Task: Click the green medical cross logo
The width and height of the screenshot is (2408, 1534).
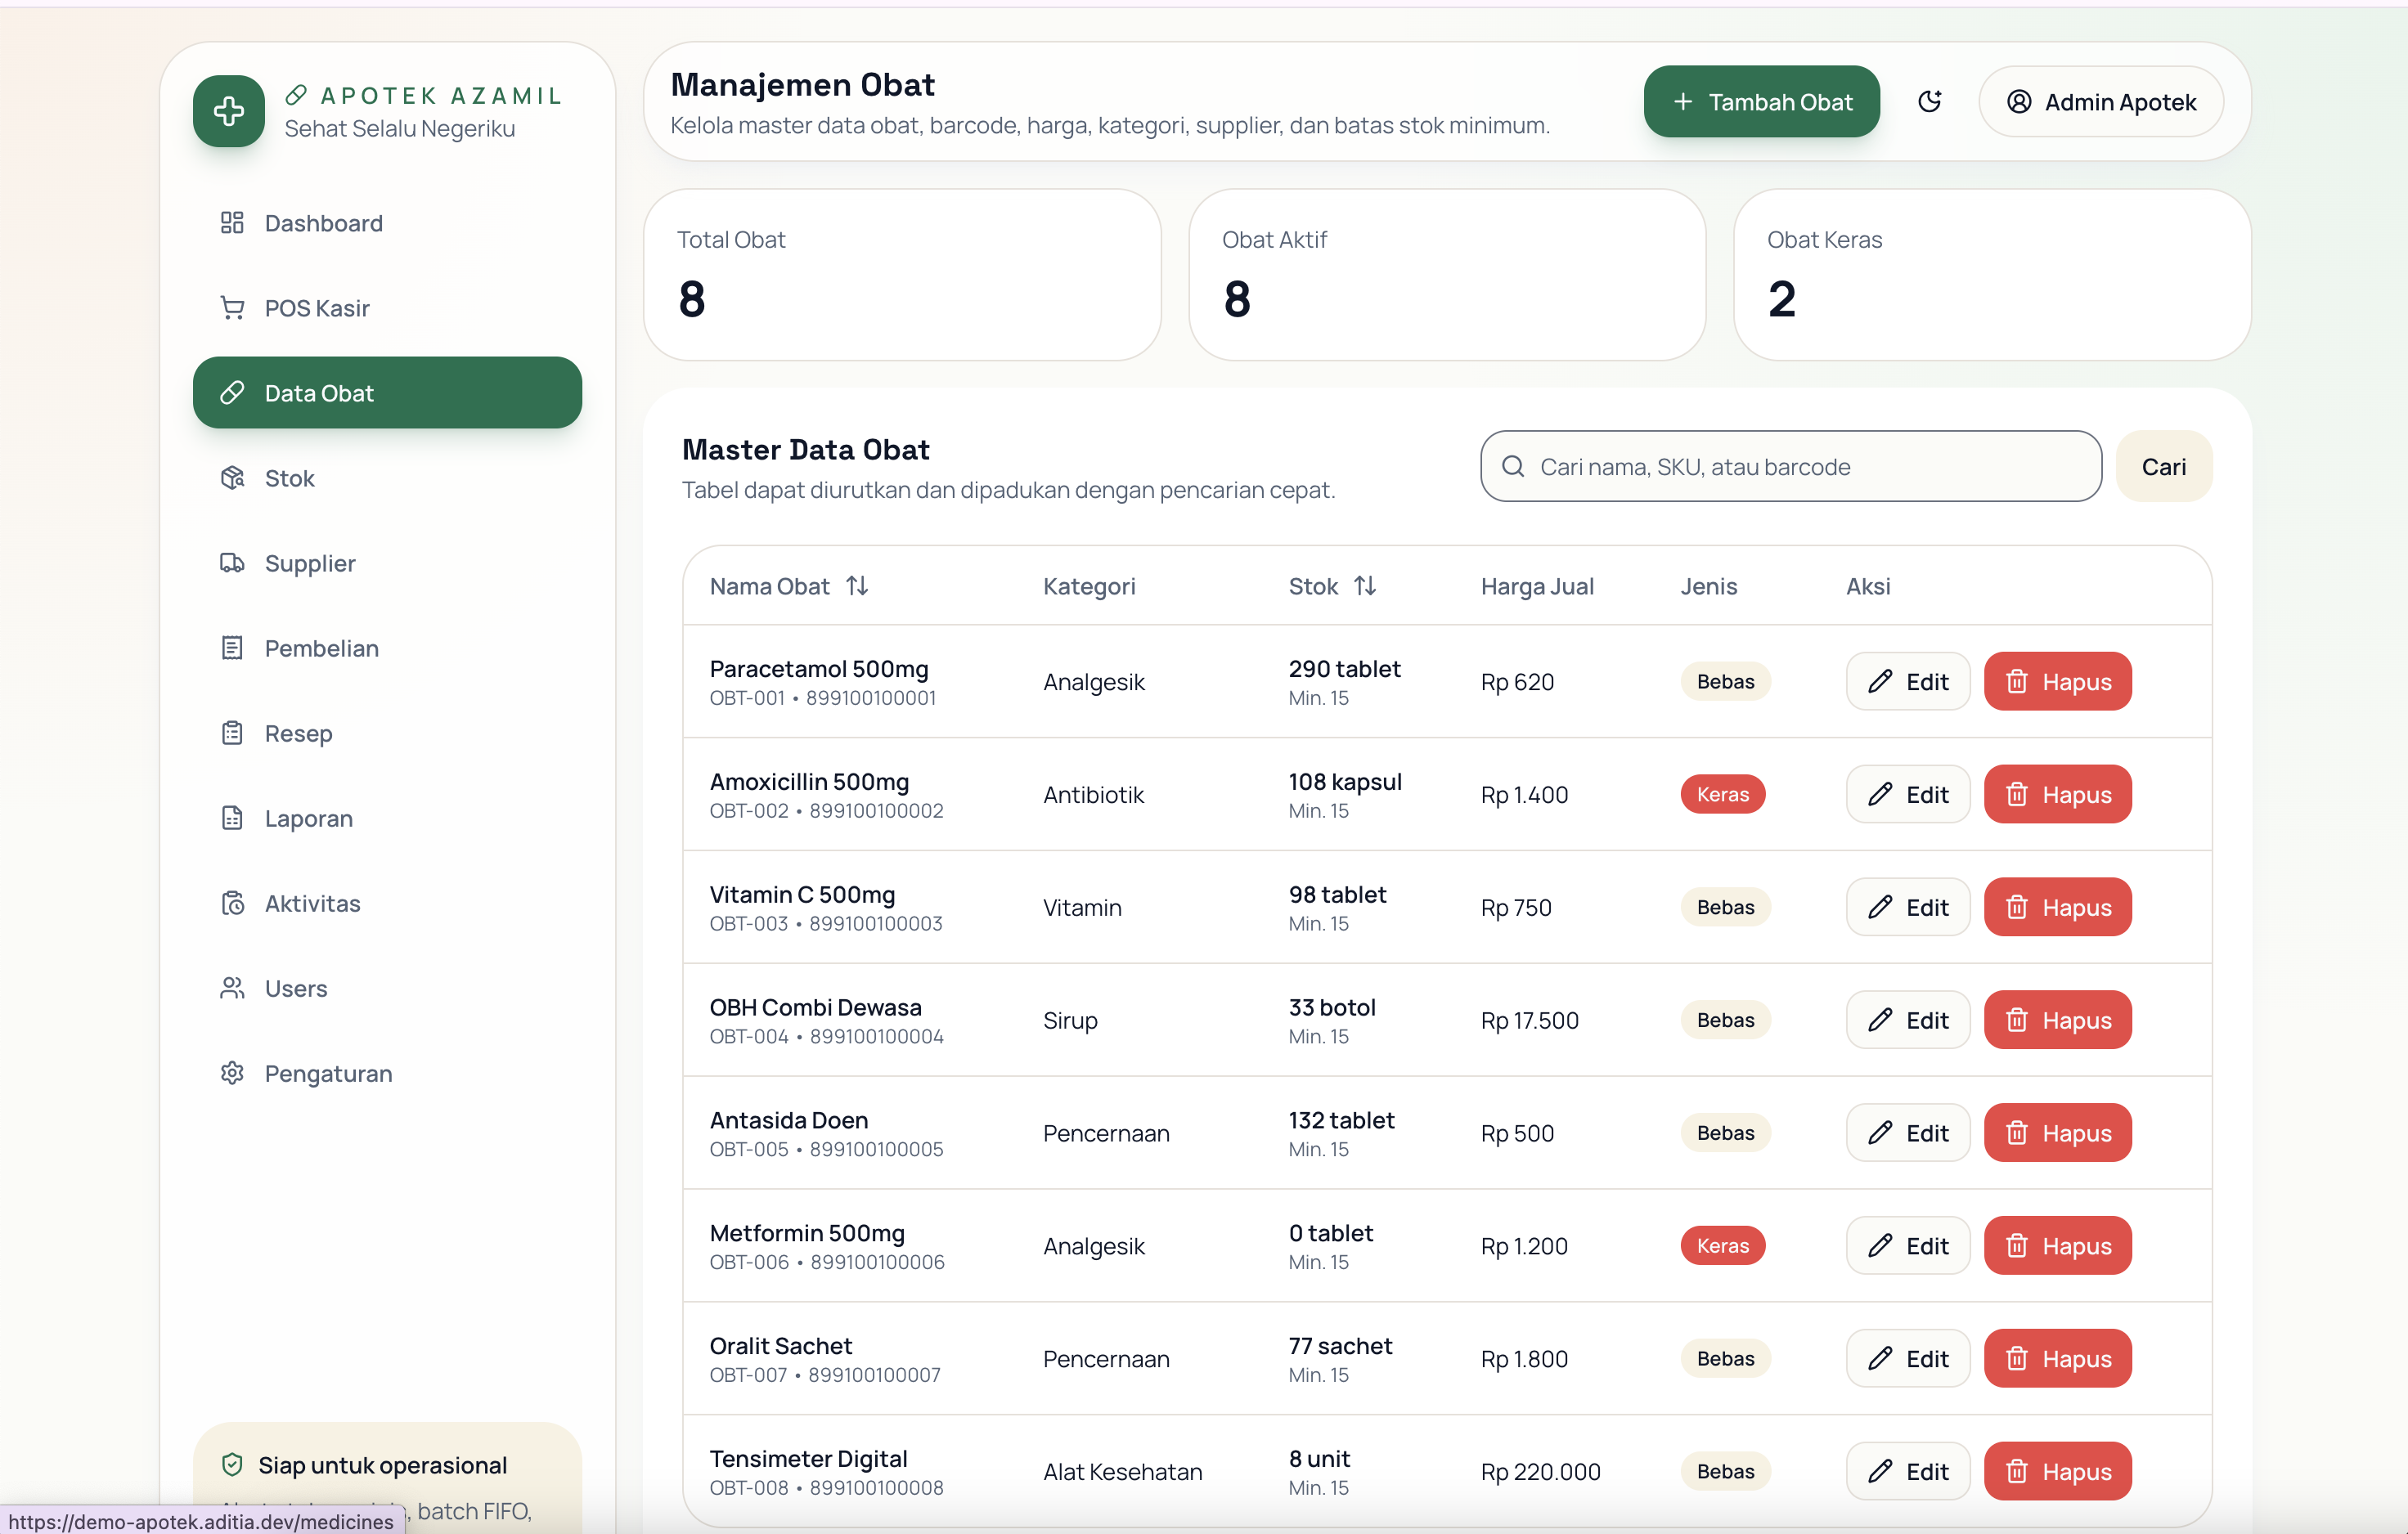Action: pos(229,111)
